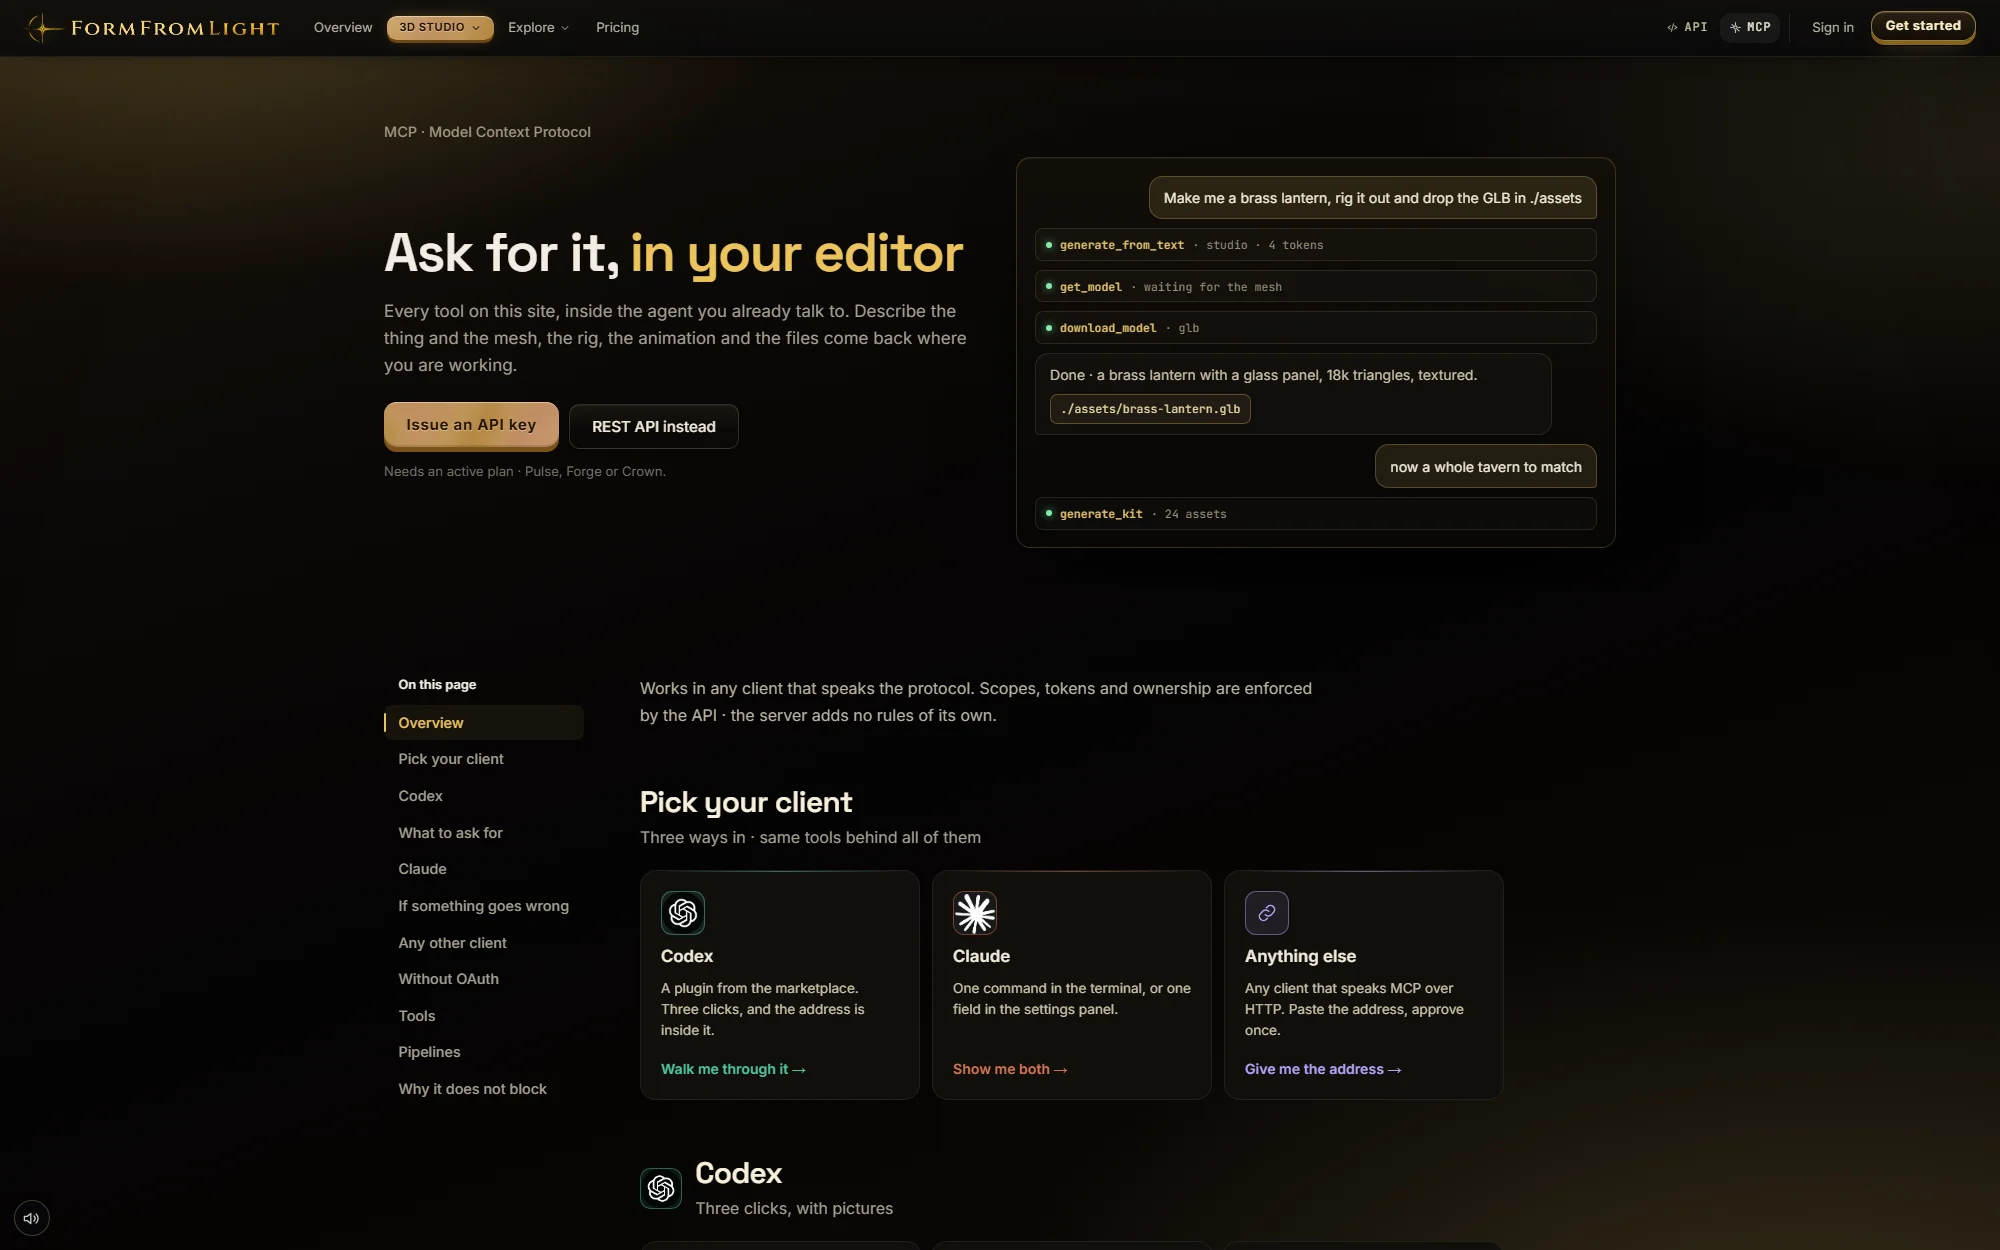Click the Pick your client heading

pos(746,802)
